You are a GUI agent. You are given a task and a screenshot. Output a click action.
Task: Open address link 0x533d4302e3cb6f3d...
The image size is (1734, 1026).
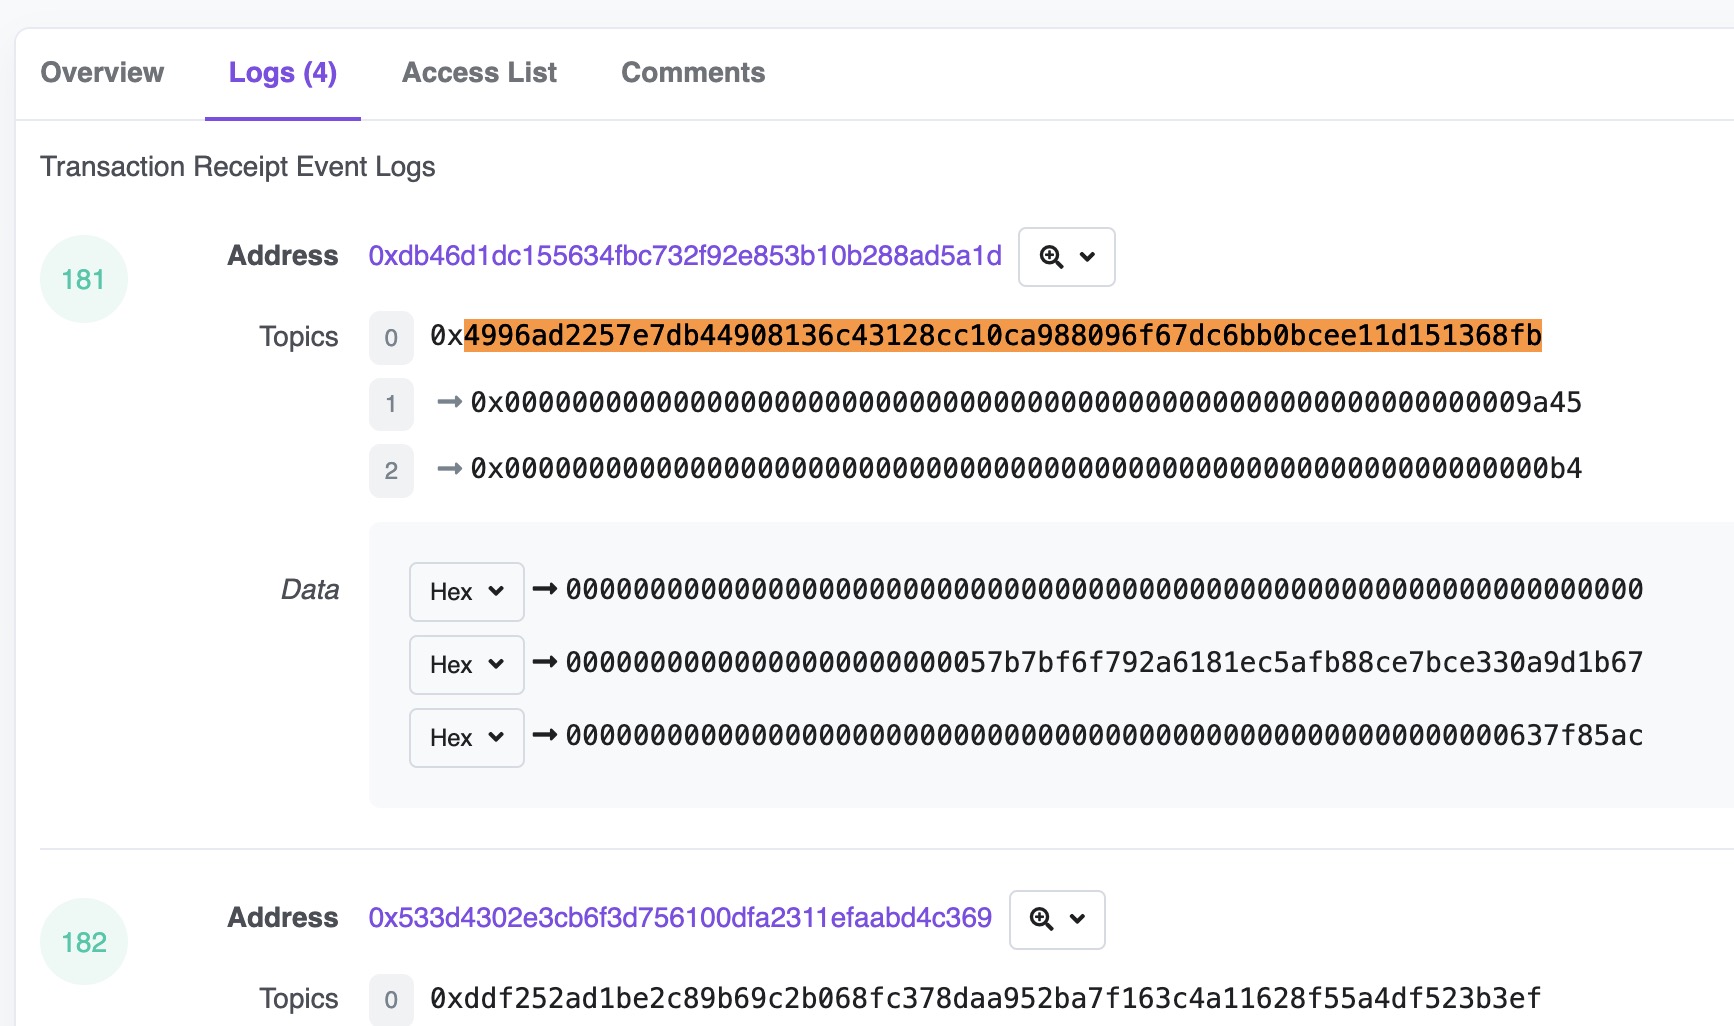coord(680,918)
